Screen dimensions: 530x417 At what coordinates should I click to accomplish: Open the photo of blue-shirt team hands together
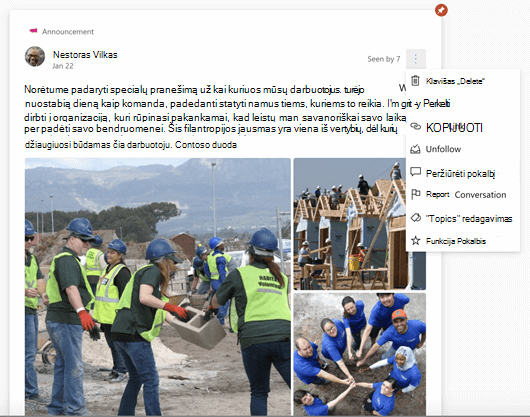[x=360, y=354]
